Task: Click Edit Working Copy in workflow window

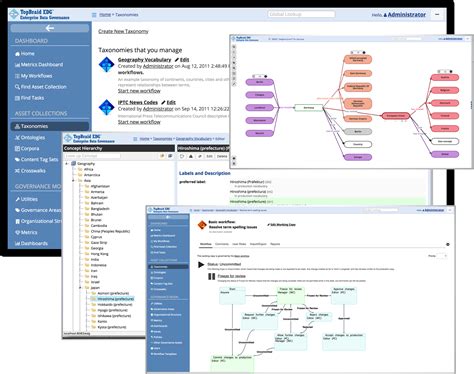Action: (281, 225)
